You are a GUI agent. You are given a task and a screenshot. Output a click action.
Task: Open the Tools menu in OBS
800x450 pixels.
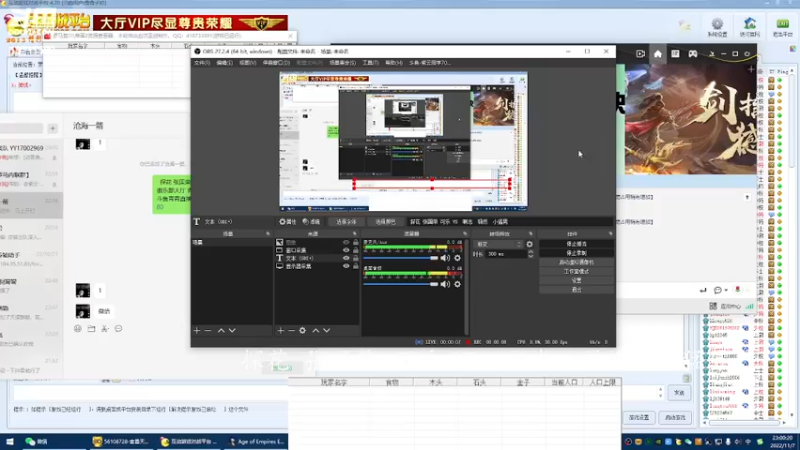point(370,63)
